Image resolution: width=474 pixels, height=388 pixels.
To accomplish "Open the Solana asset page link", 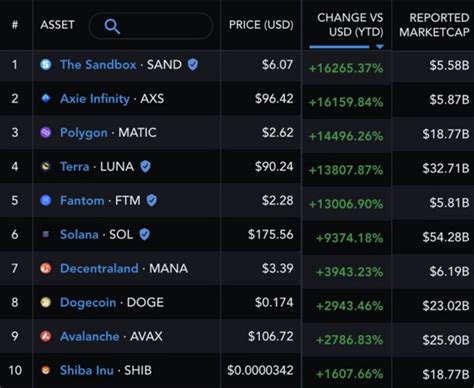I will 79,234.
